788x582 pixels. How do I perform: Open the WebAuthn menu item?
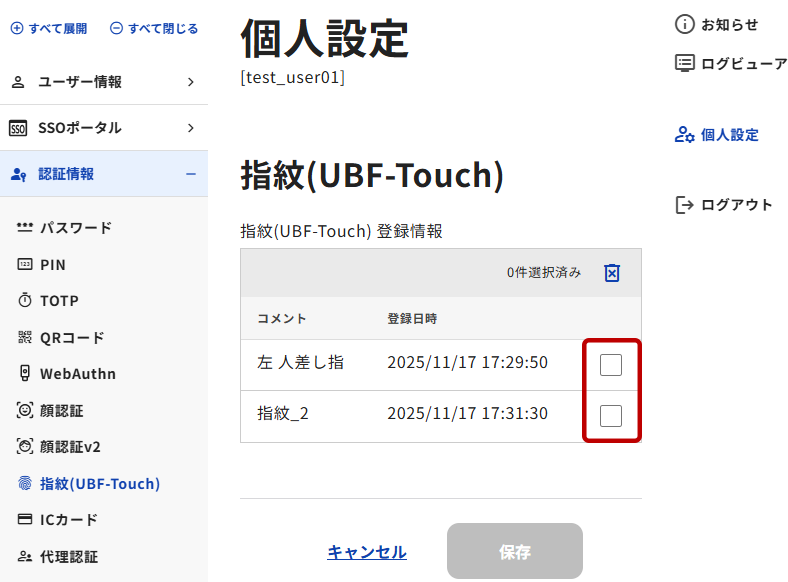click(77, 374)
